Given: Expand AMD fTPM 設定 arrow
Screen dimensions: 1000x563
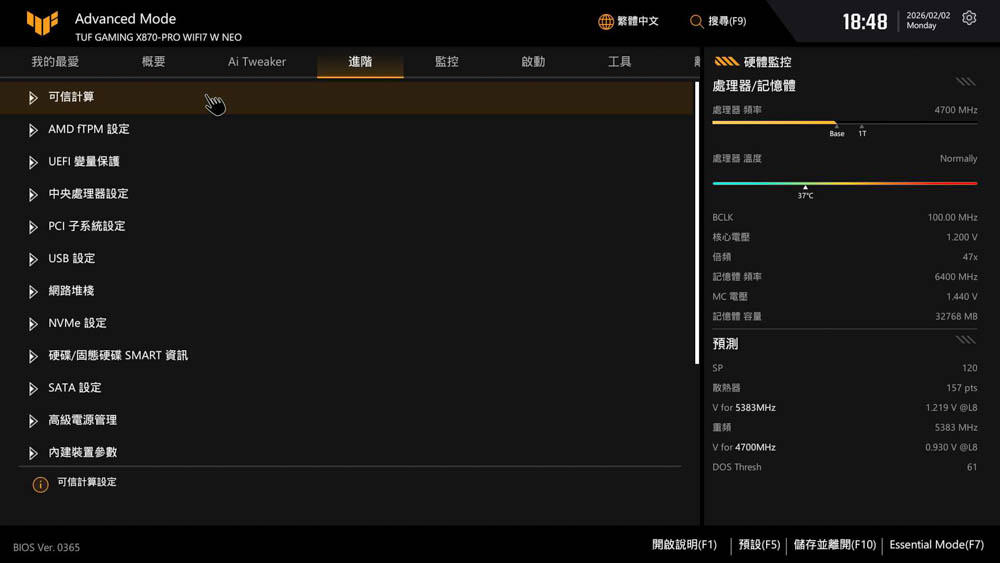Looking at the screenshot, I should click(33, 130).
